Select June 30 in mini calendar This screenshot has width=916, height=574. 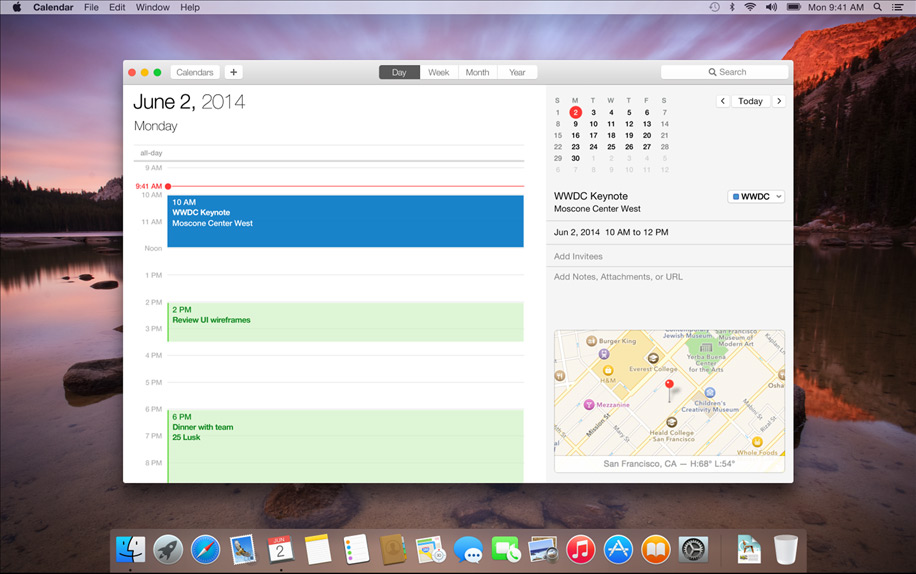[x=575, y=158]
